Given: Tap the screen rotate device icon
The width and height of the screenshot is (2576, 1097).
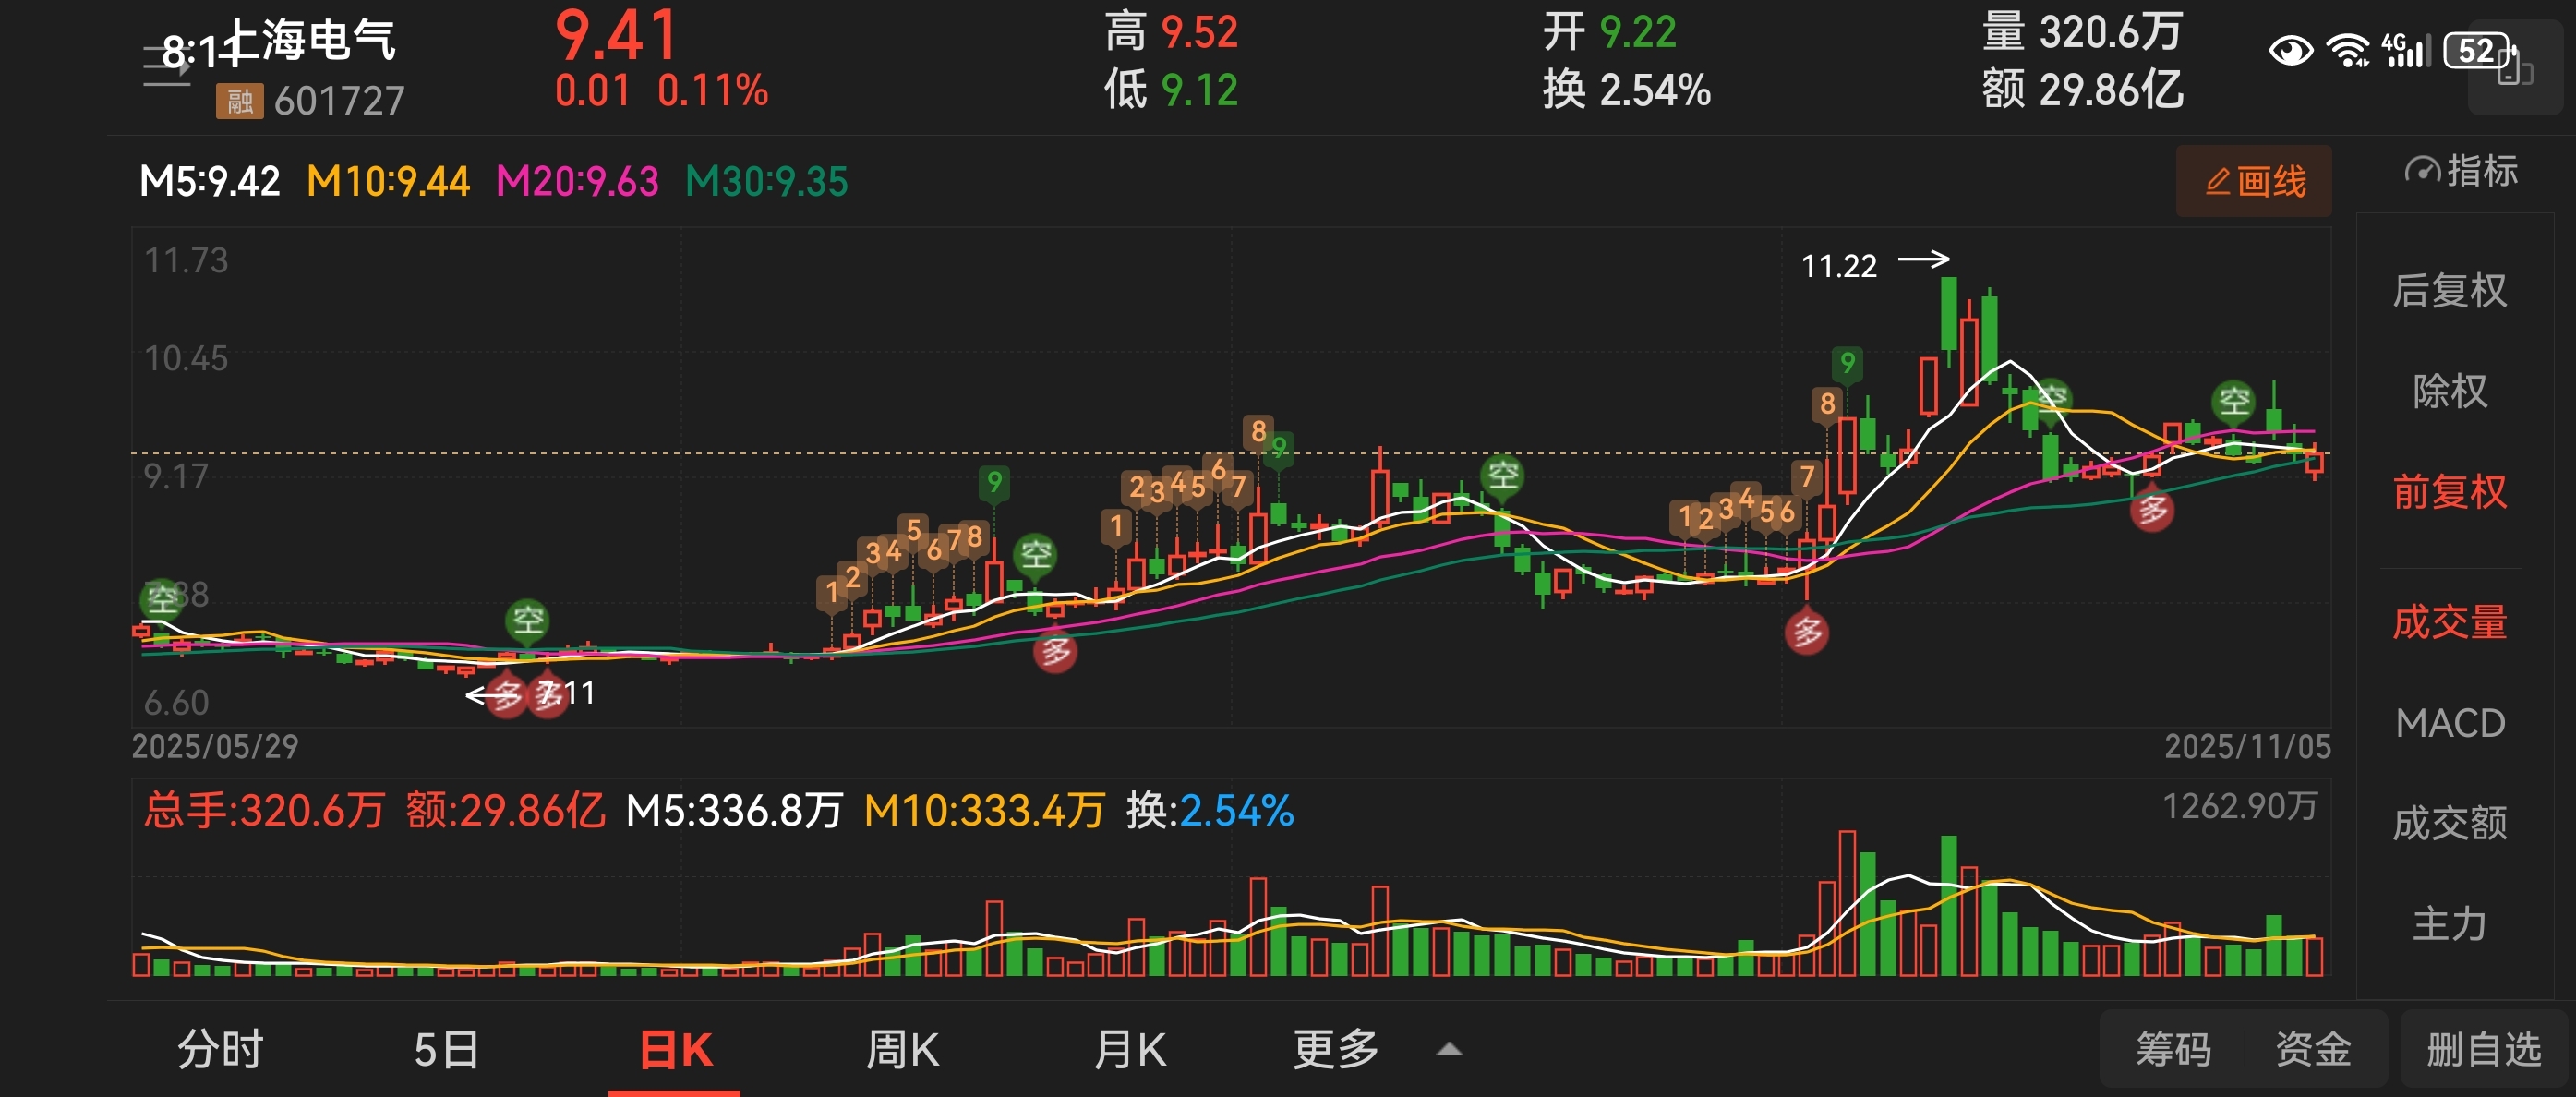Looking at the screenshot, I should [2513, 67].
